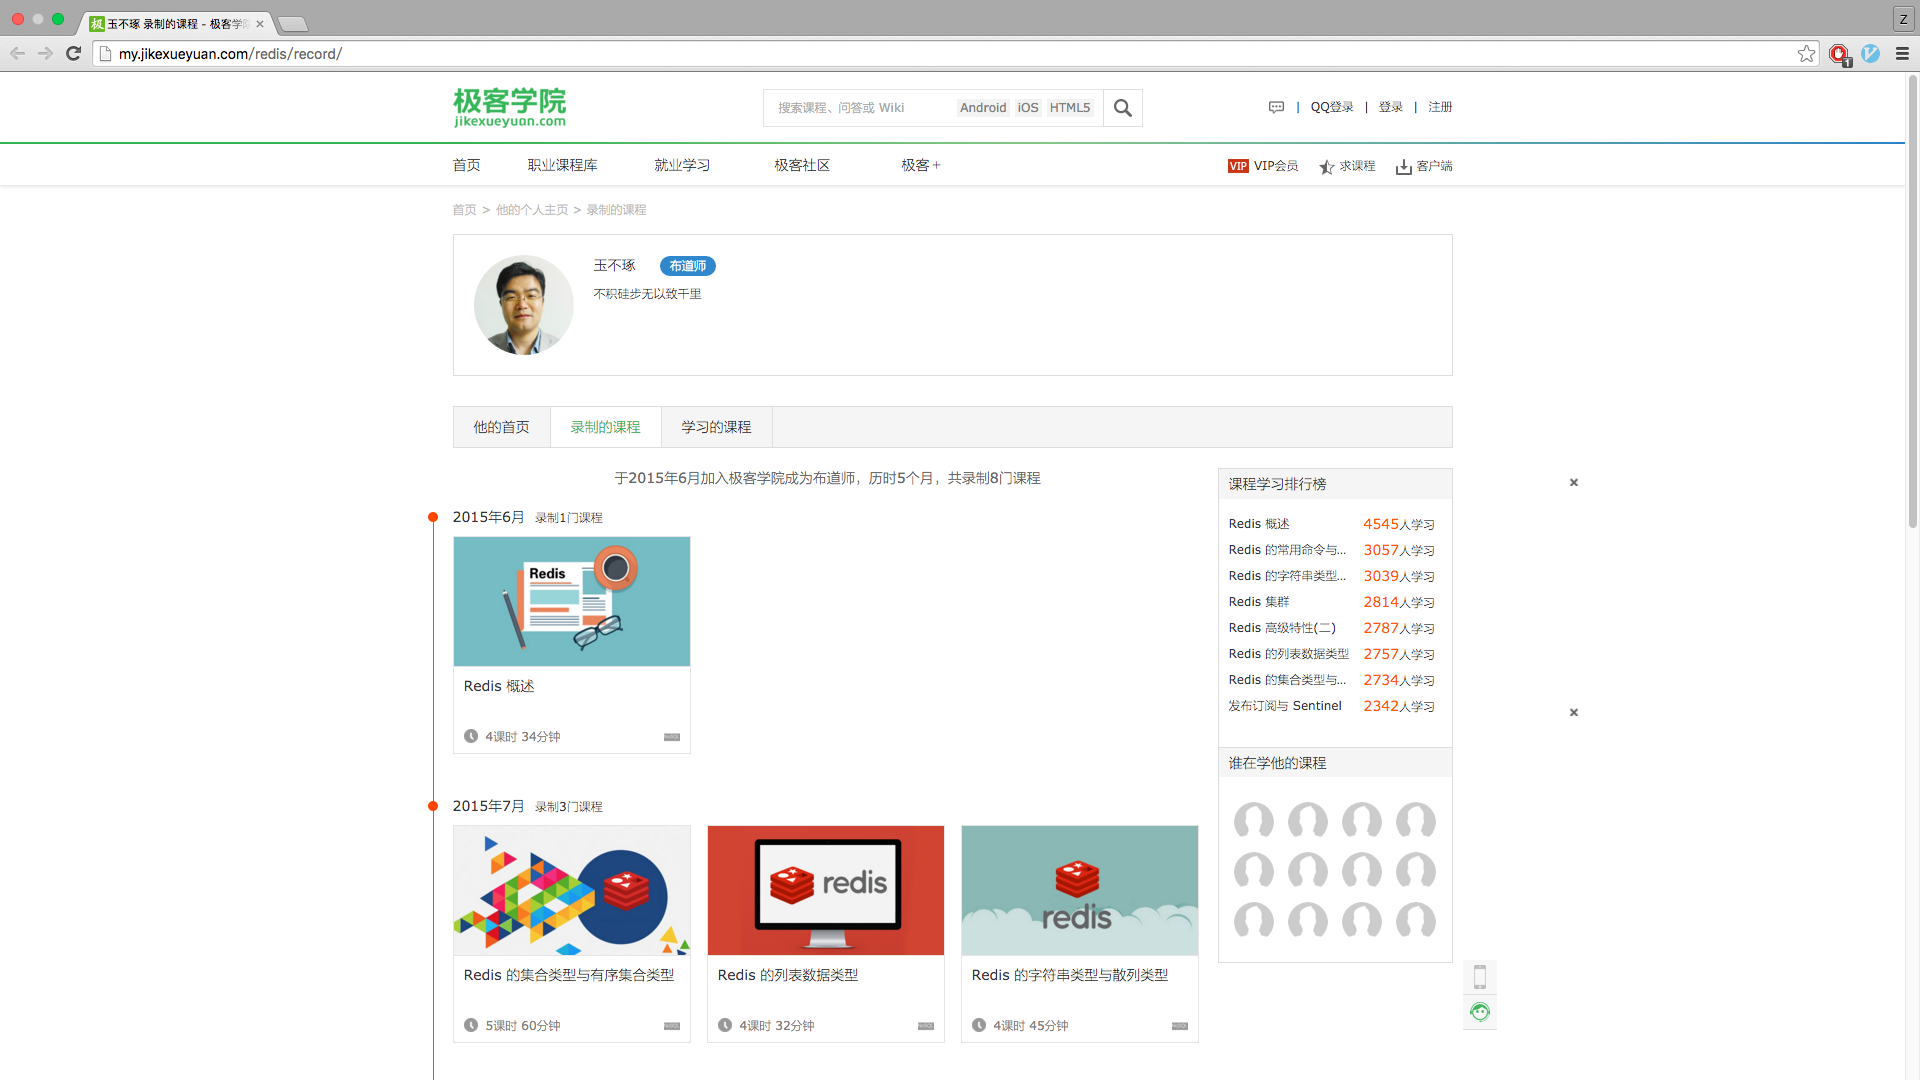Image resolution: width=1920 pixels, height=1080 pixels.
Task: Click the clock icon on Redis 概述 card
Action: (x=470, y=735)
